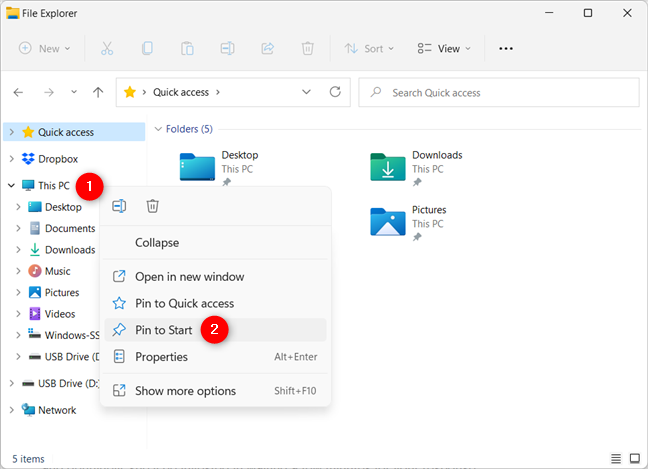Choose Collapse from the context menu
This screenshot has width=648, height=469.
(215, 243)
